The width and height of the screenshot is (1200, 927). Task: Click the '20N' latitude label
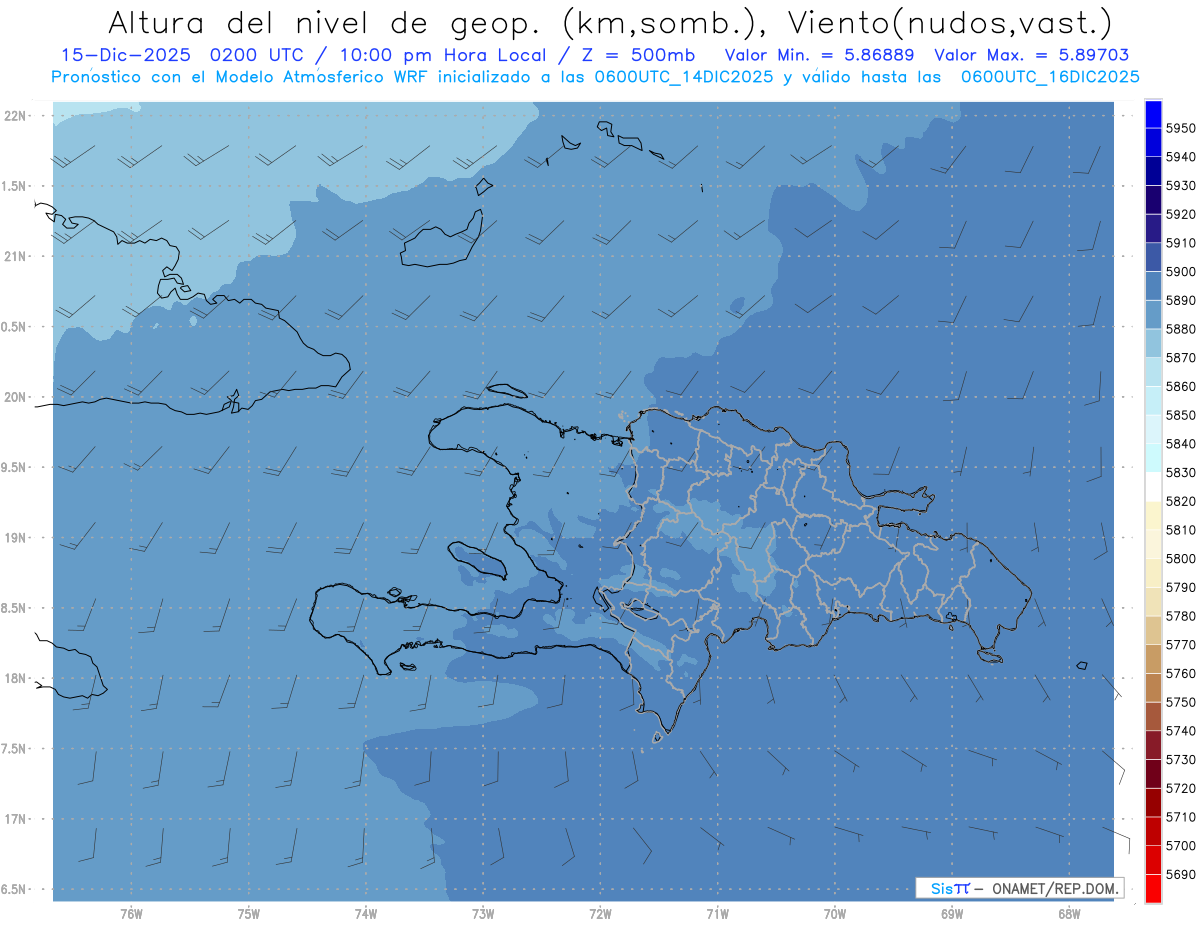(x=15, y=397)
